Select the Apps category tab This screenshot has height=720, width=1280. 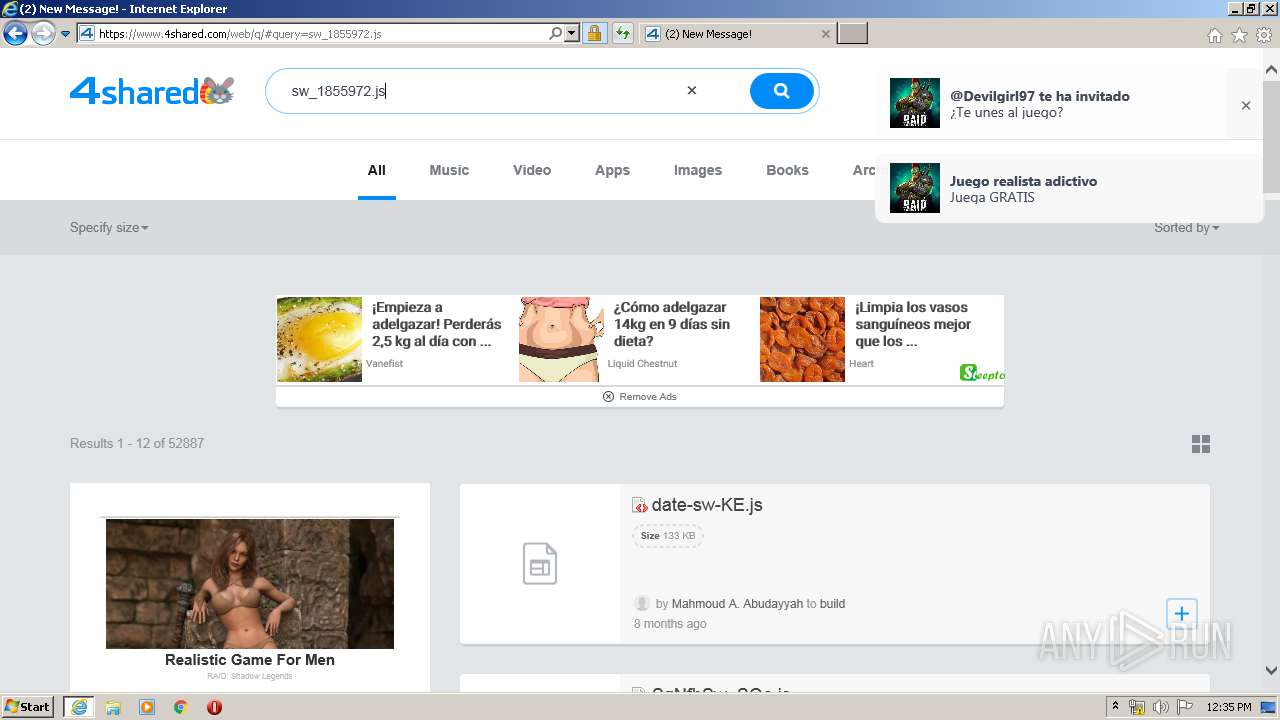pyautogui.click(x=612, y=170)
